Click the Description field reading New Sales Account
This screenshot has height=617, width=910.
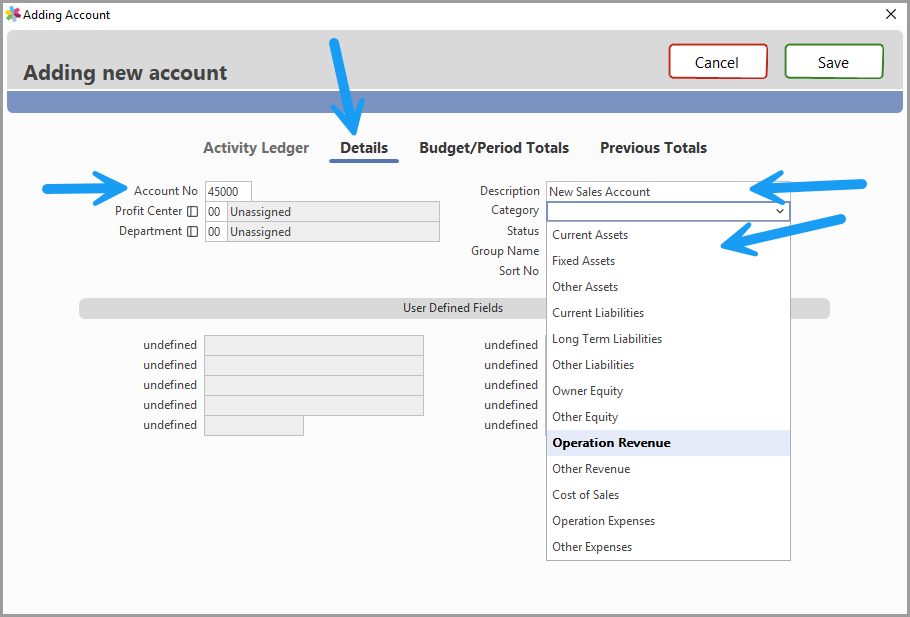click(668, 192)
